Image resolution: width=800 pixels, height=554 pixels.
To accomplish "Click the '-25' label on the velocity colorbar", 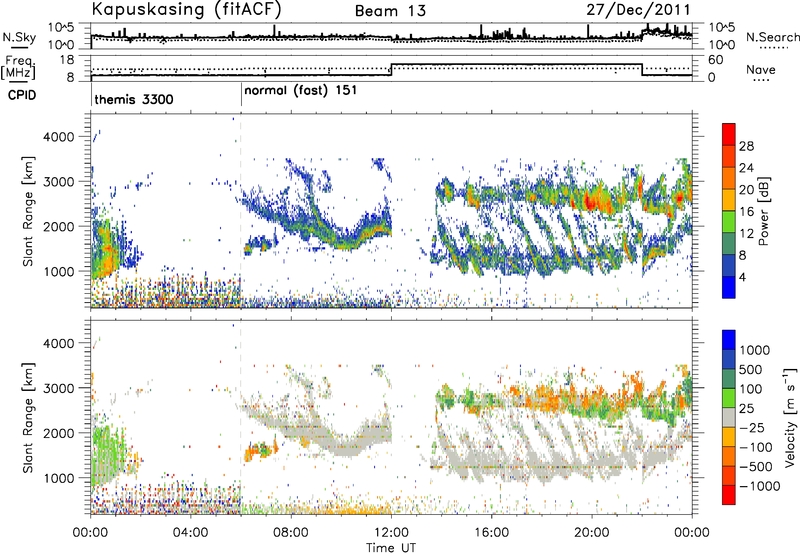I will 751,427.
